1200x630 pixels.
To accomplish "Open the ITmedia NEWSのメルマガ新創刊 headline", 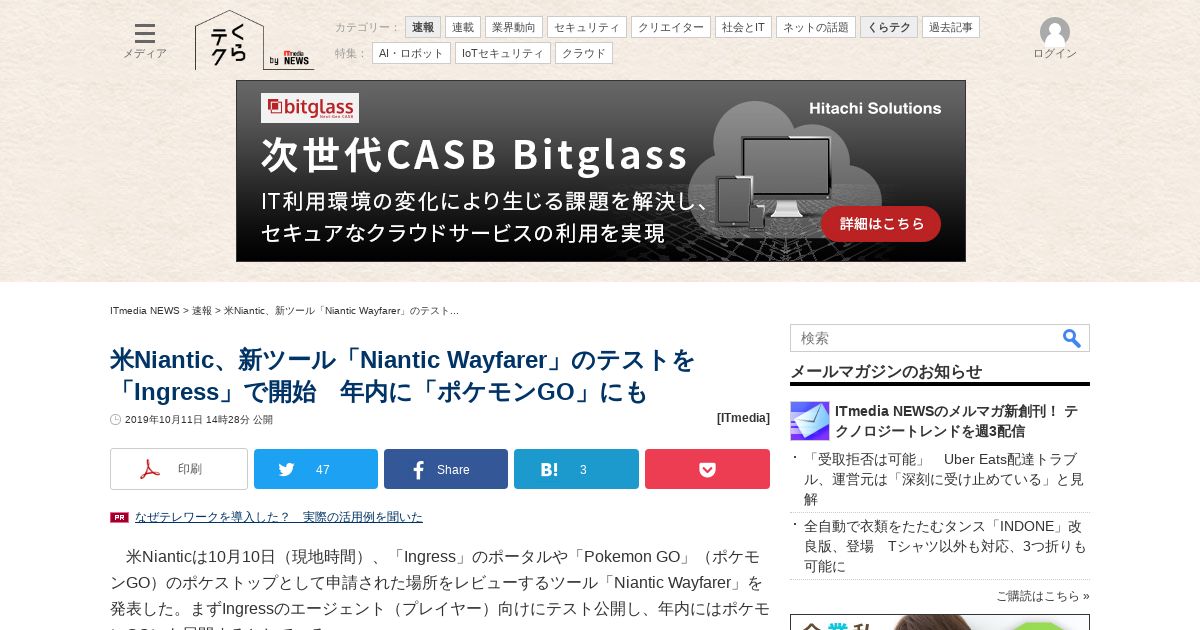I will tap(956, 421).
